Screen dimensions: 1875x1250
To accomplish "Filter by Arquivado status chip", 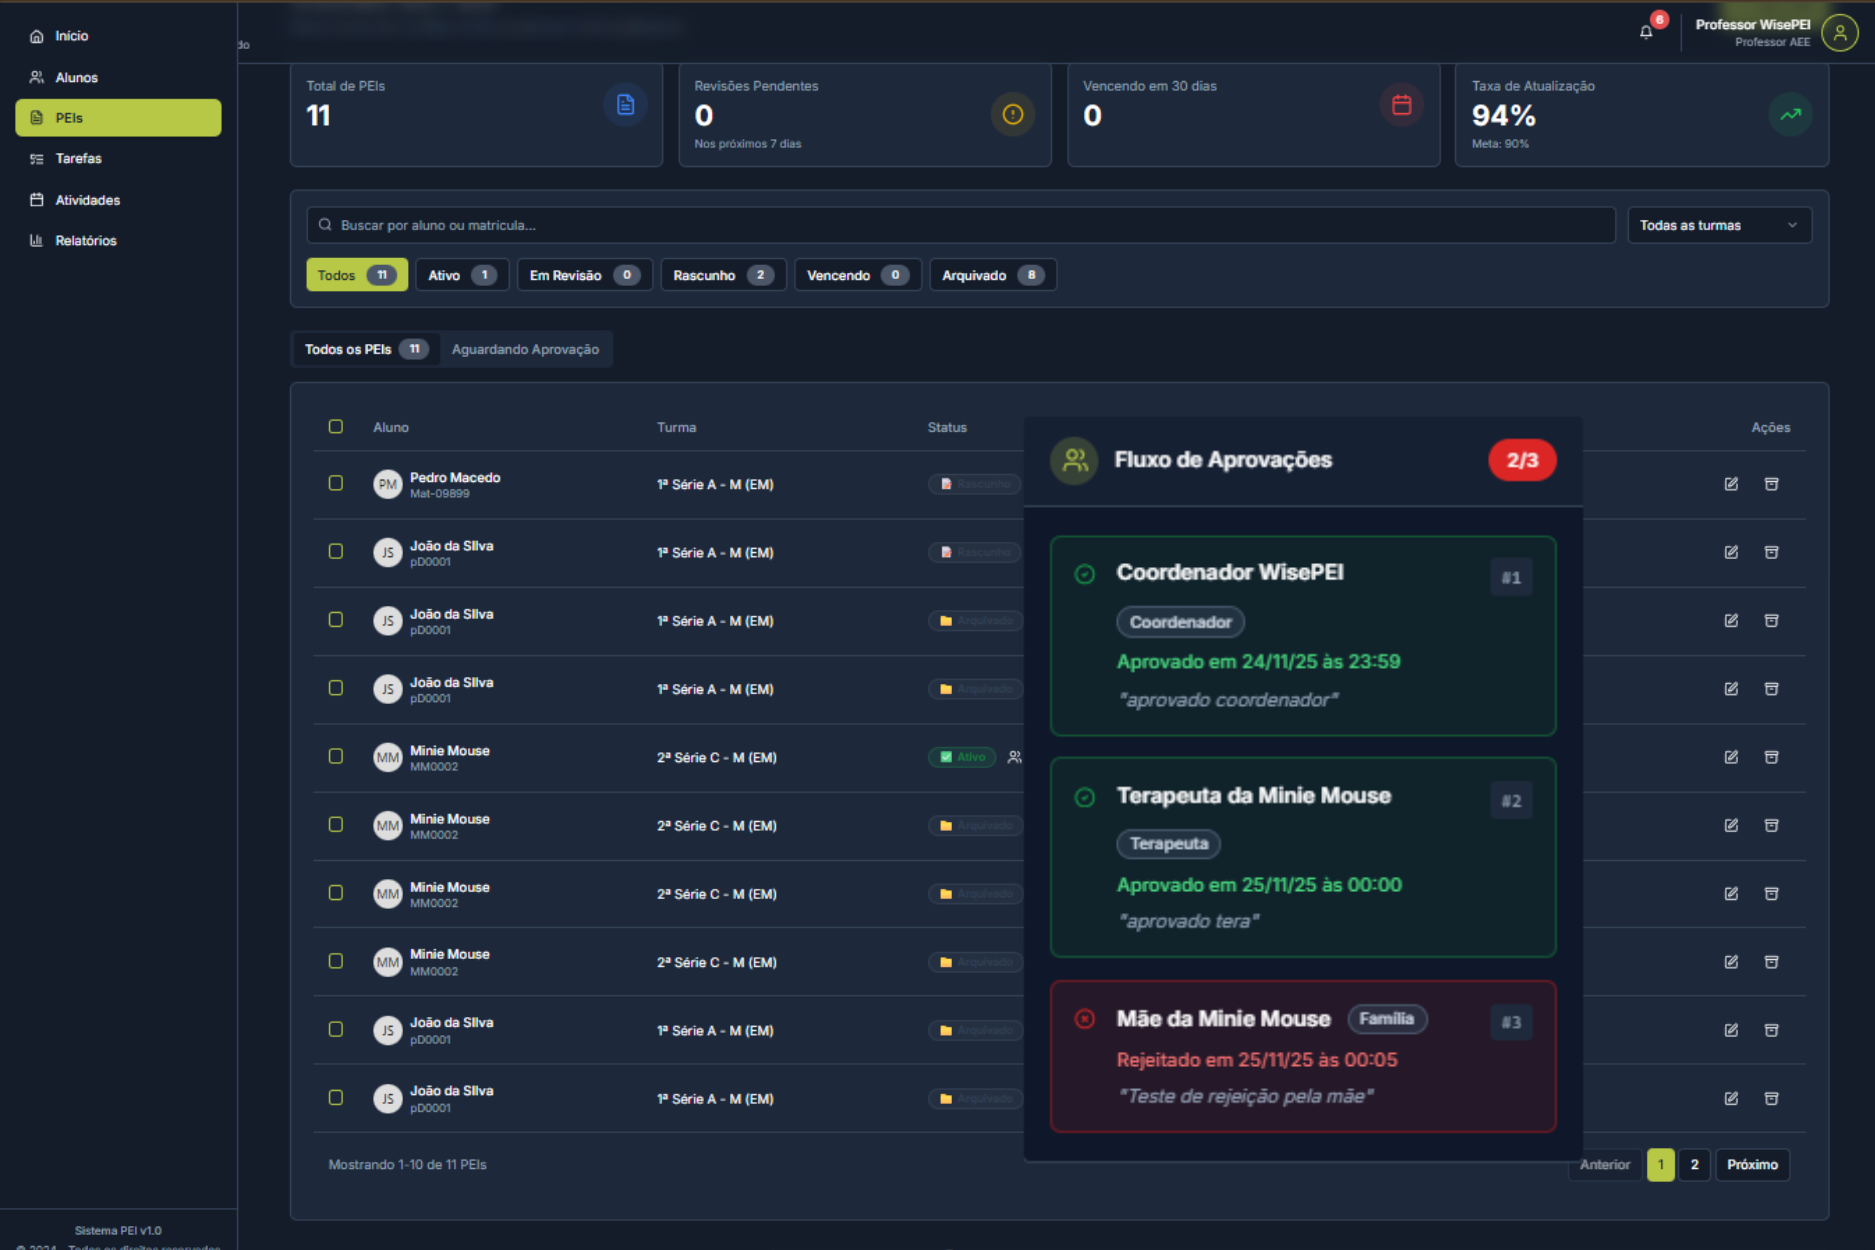I will coord(992,275).
